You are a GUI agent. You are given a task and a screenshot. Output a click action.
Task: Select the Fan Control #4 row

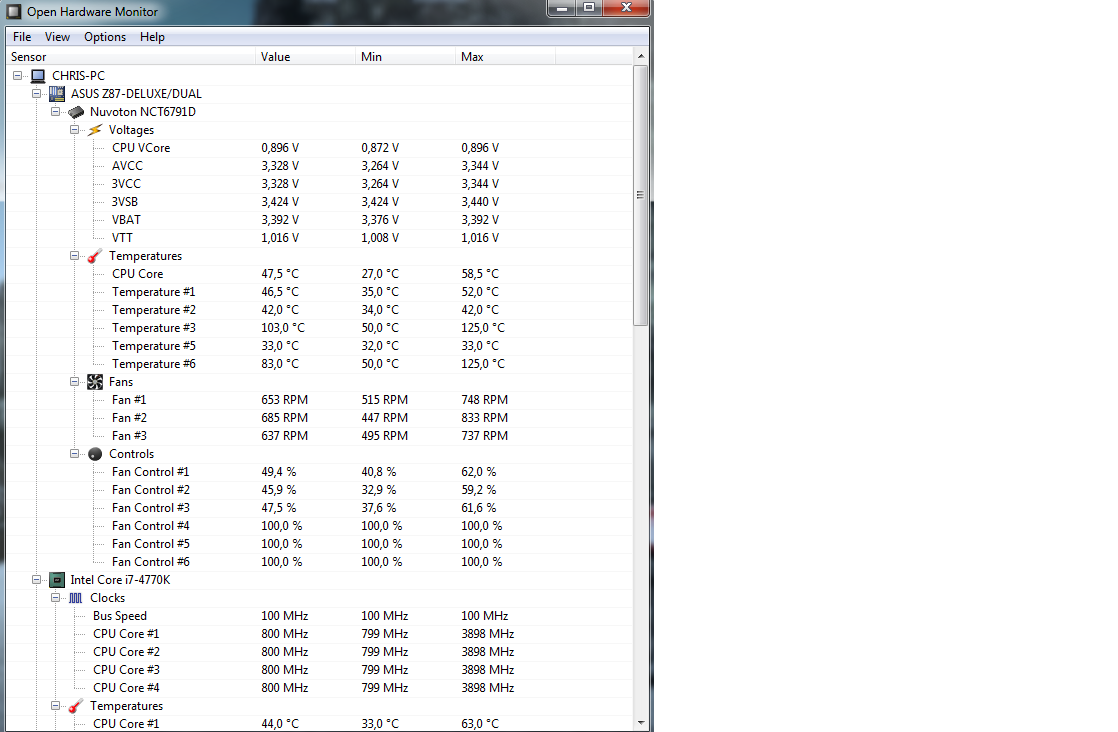319,526
